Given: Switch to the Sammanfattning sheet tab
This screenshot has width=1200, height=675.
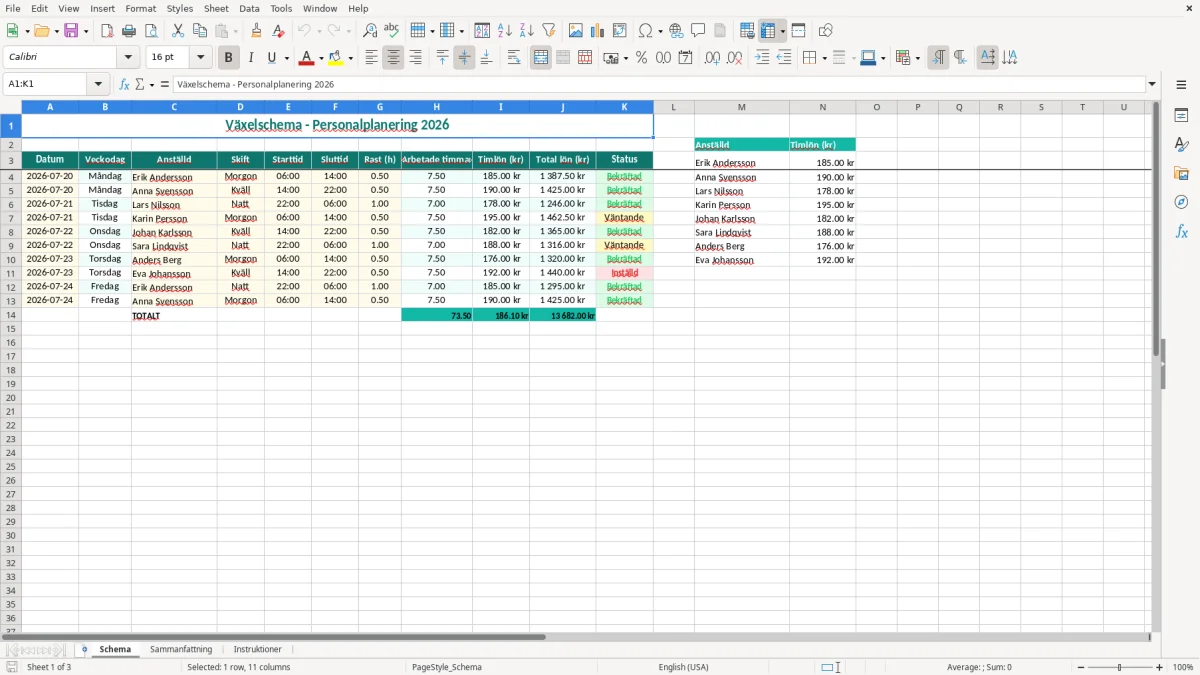Looking at the screenshot, I should [x=181, y=649].
